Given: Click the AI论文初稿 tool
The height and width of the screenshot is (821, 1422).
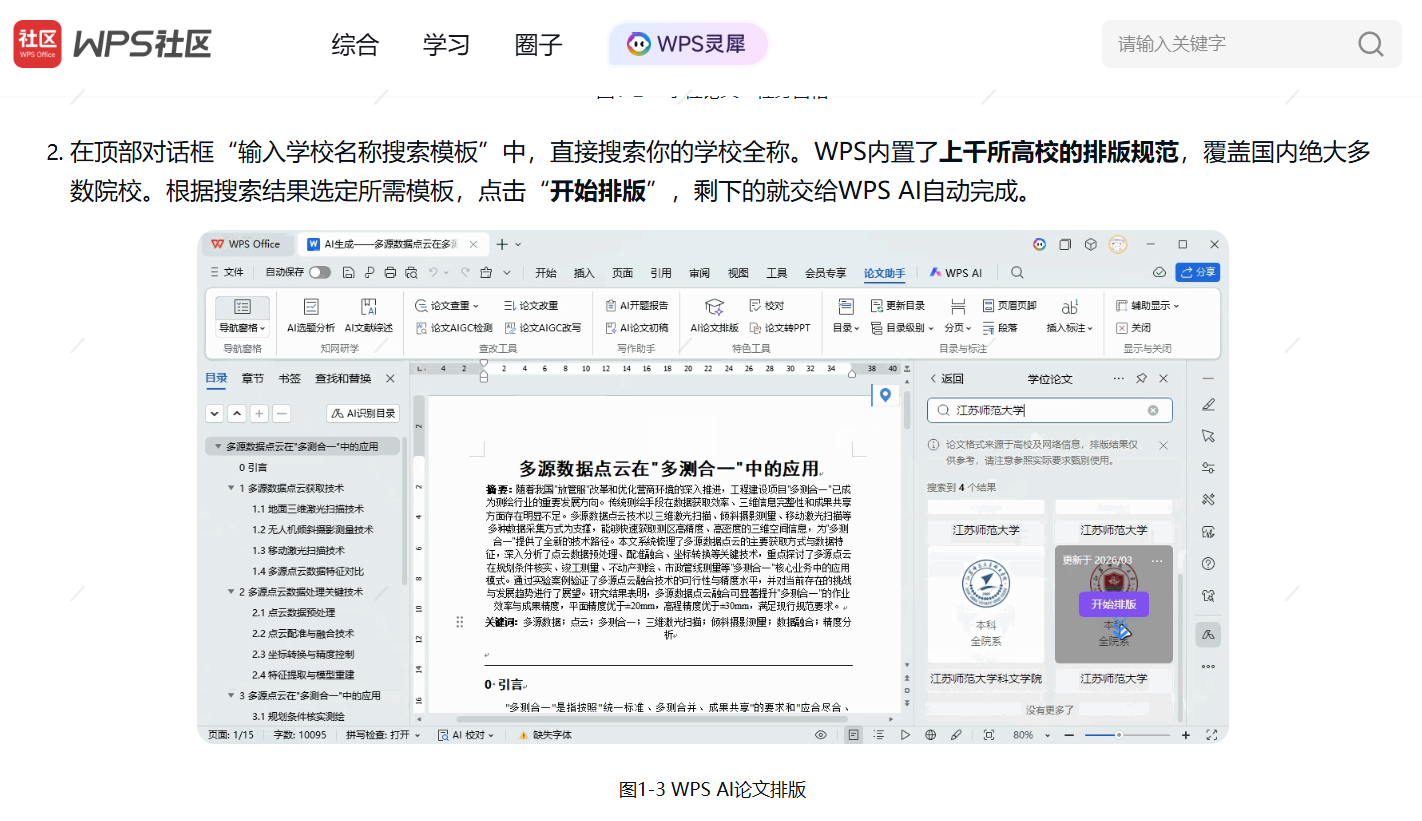Looking at the screenshot, I should [637, 327].
